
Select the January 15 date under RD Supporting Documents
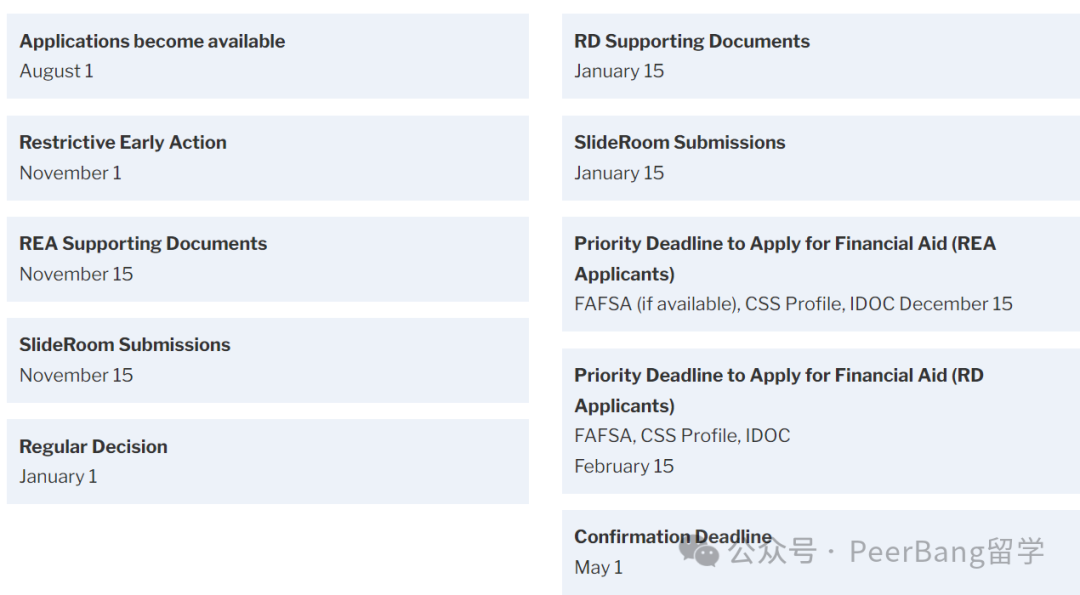tap(619, 71)
